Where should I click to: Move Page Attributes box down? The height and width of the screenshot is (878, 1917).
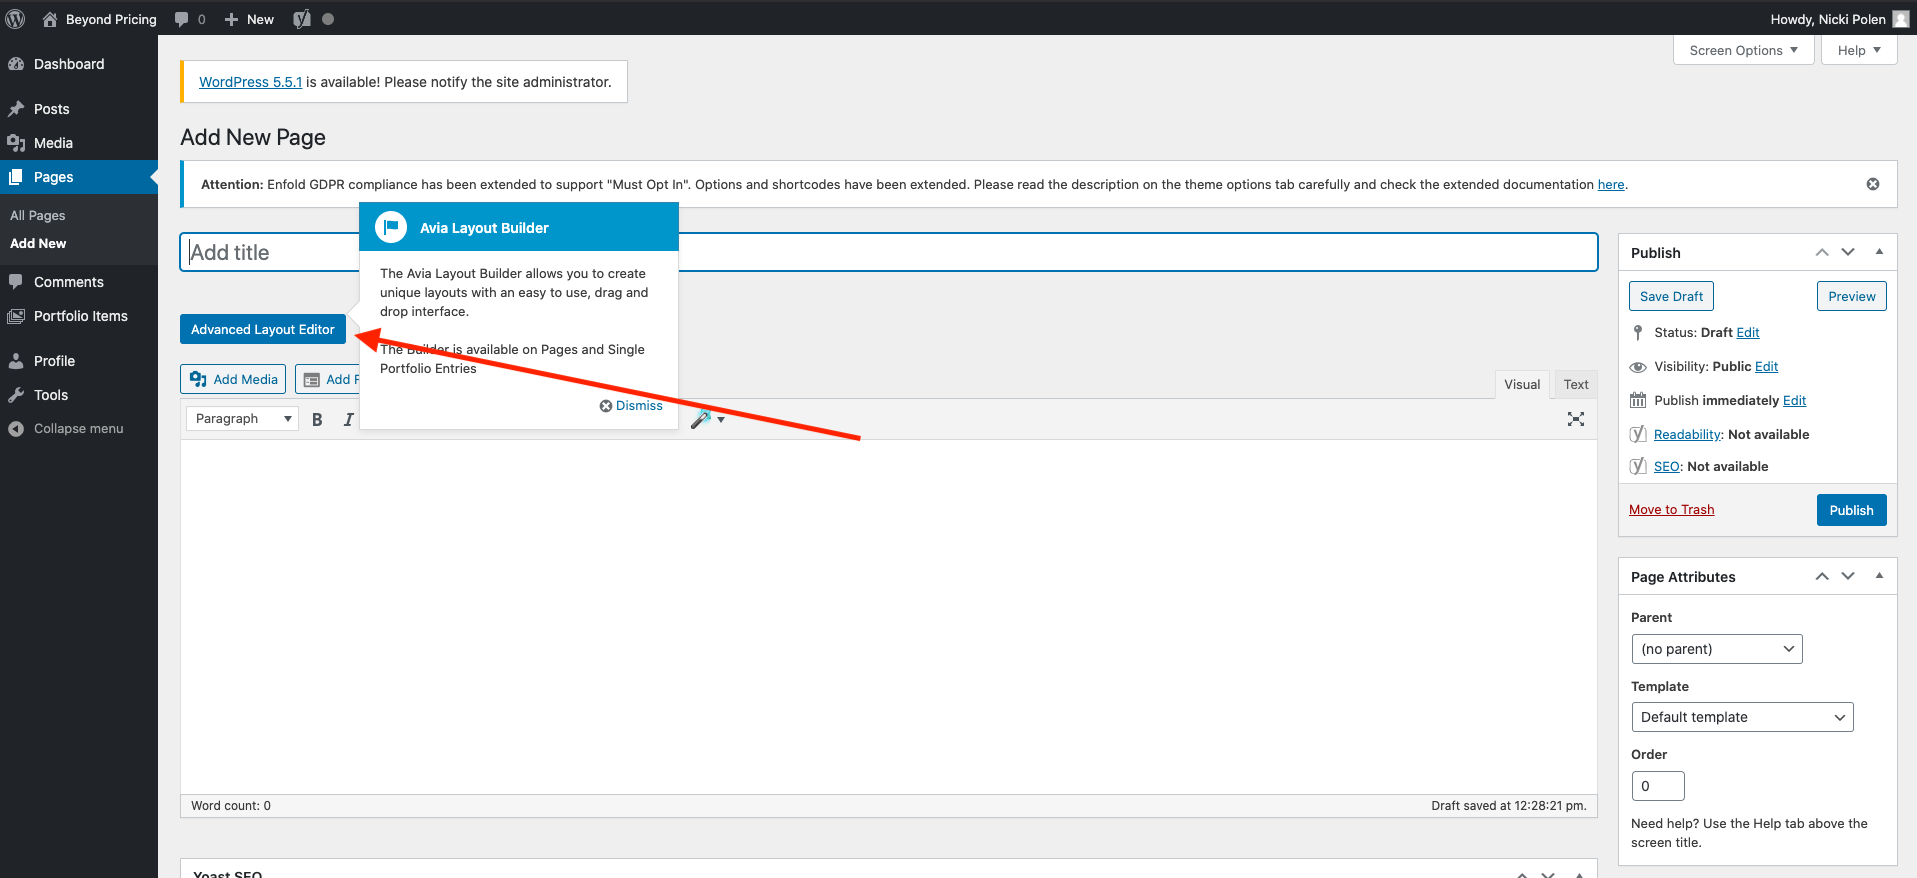pyautogui.click(x=1848, y=576)
